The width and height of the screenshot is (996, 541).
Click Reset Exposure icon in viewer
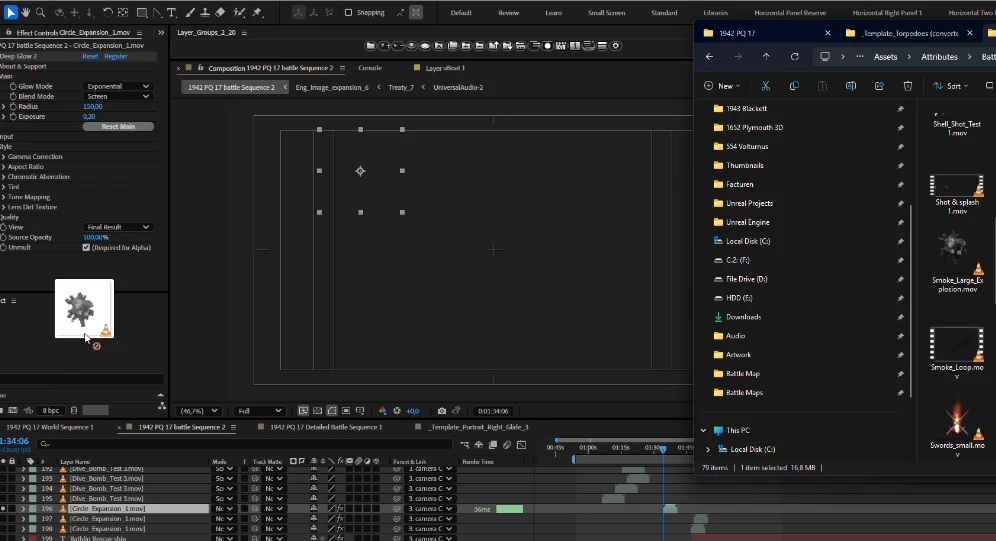coord(397,411)
